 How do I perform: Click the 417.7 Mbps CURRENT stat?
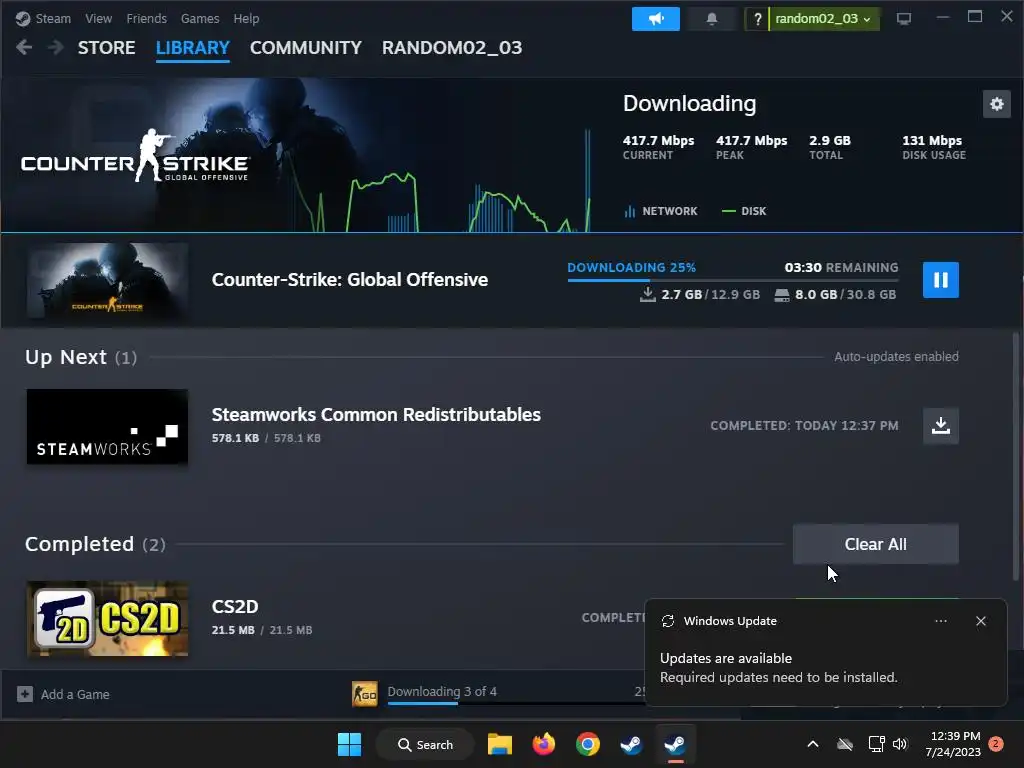click(x=658, y=147)
